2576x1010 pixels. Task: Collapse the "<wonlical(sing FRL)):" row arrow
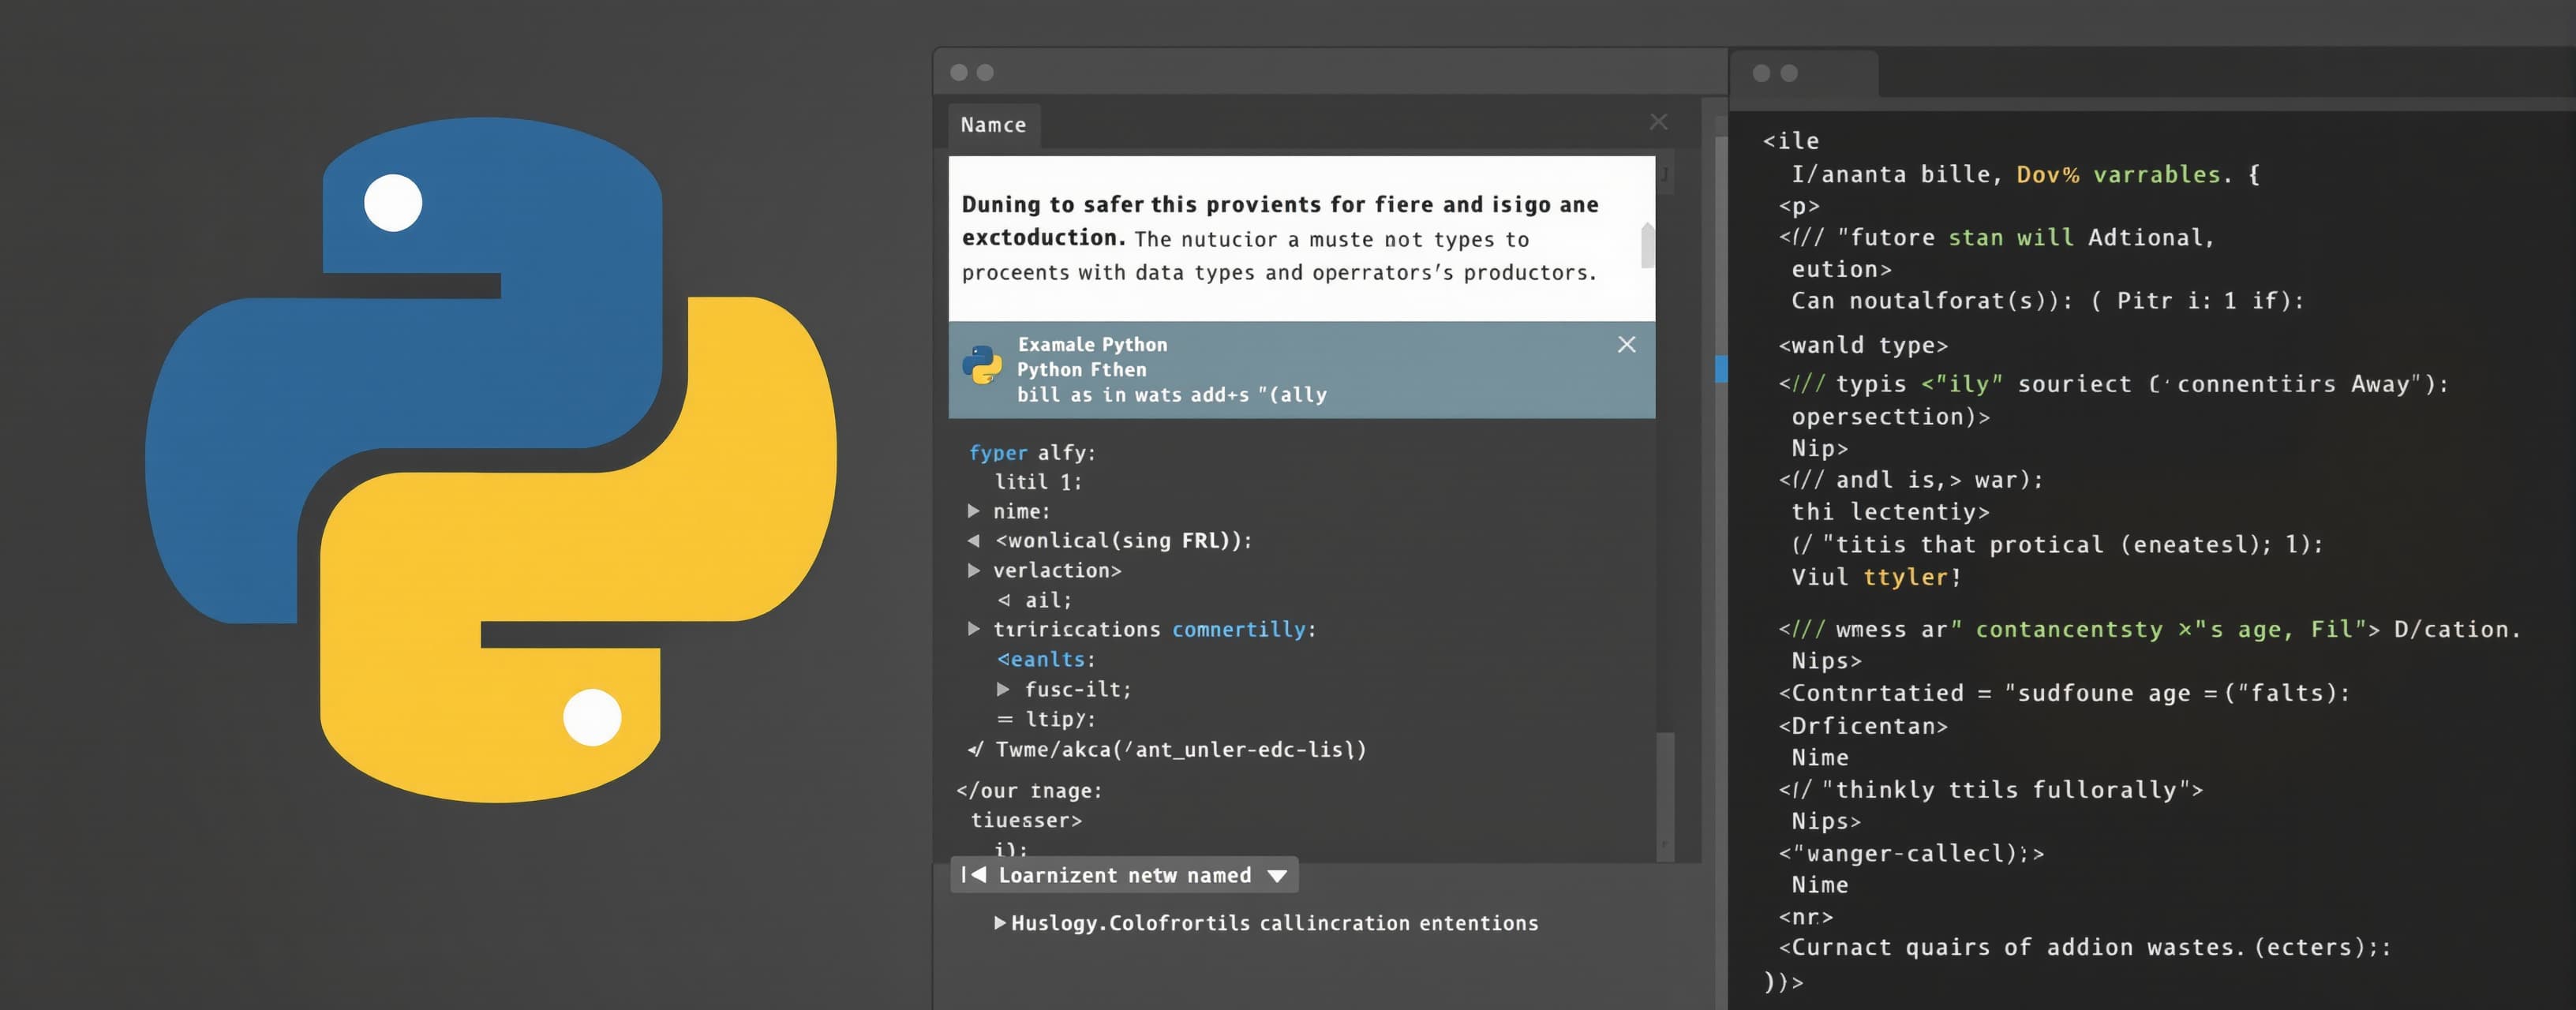click(973, 541)
